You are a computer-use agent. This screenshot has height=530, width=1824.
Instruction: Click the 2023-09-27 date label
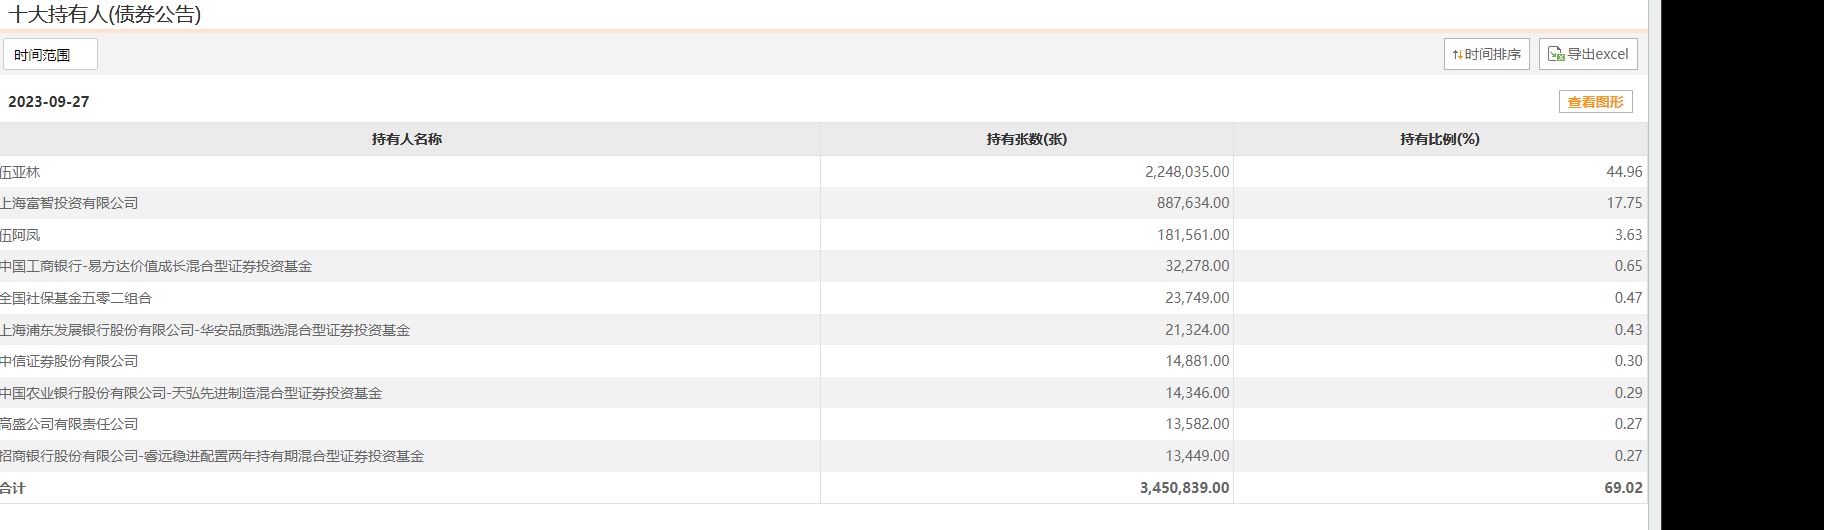(x=49, y=102)
